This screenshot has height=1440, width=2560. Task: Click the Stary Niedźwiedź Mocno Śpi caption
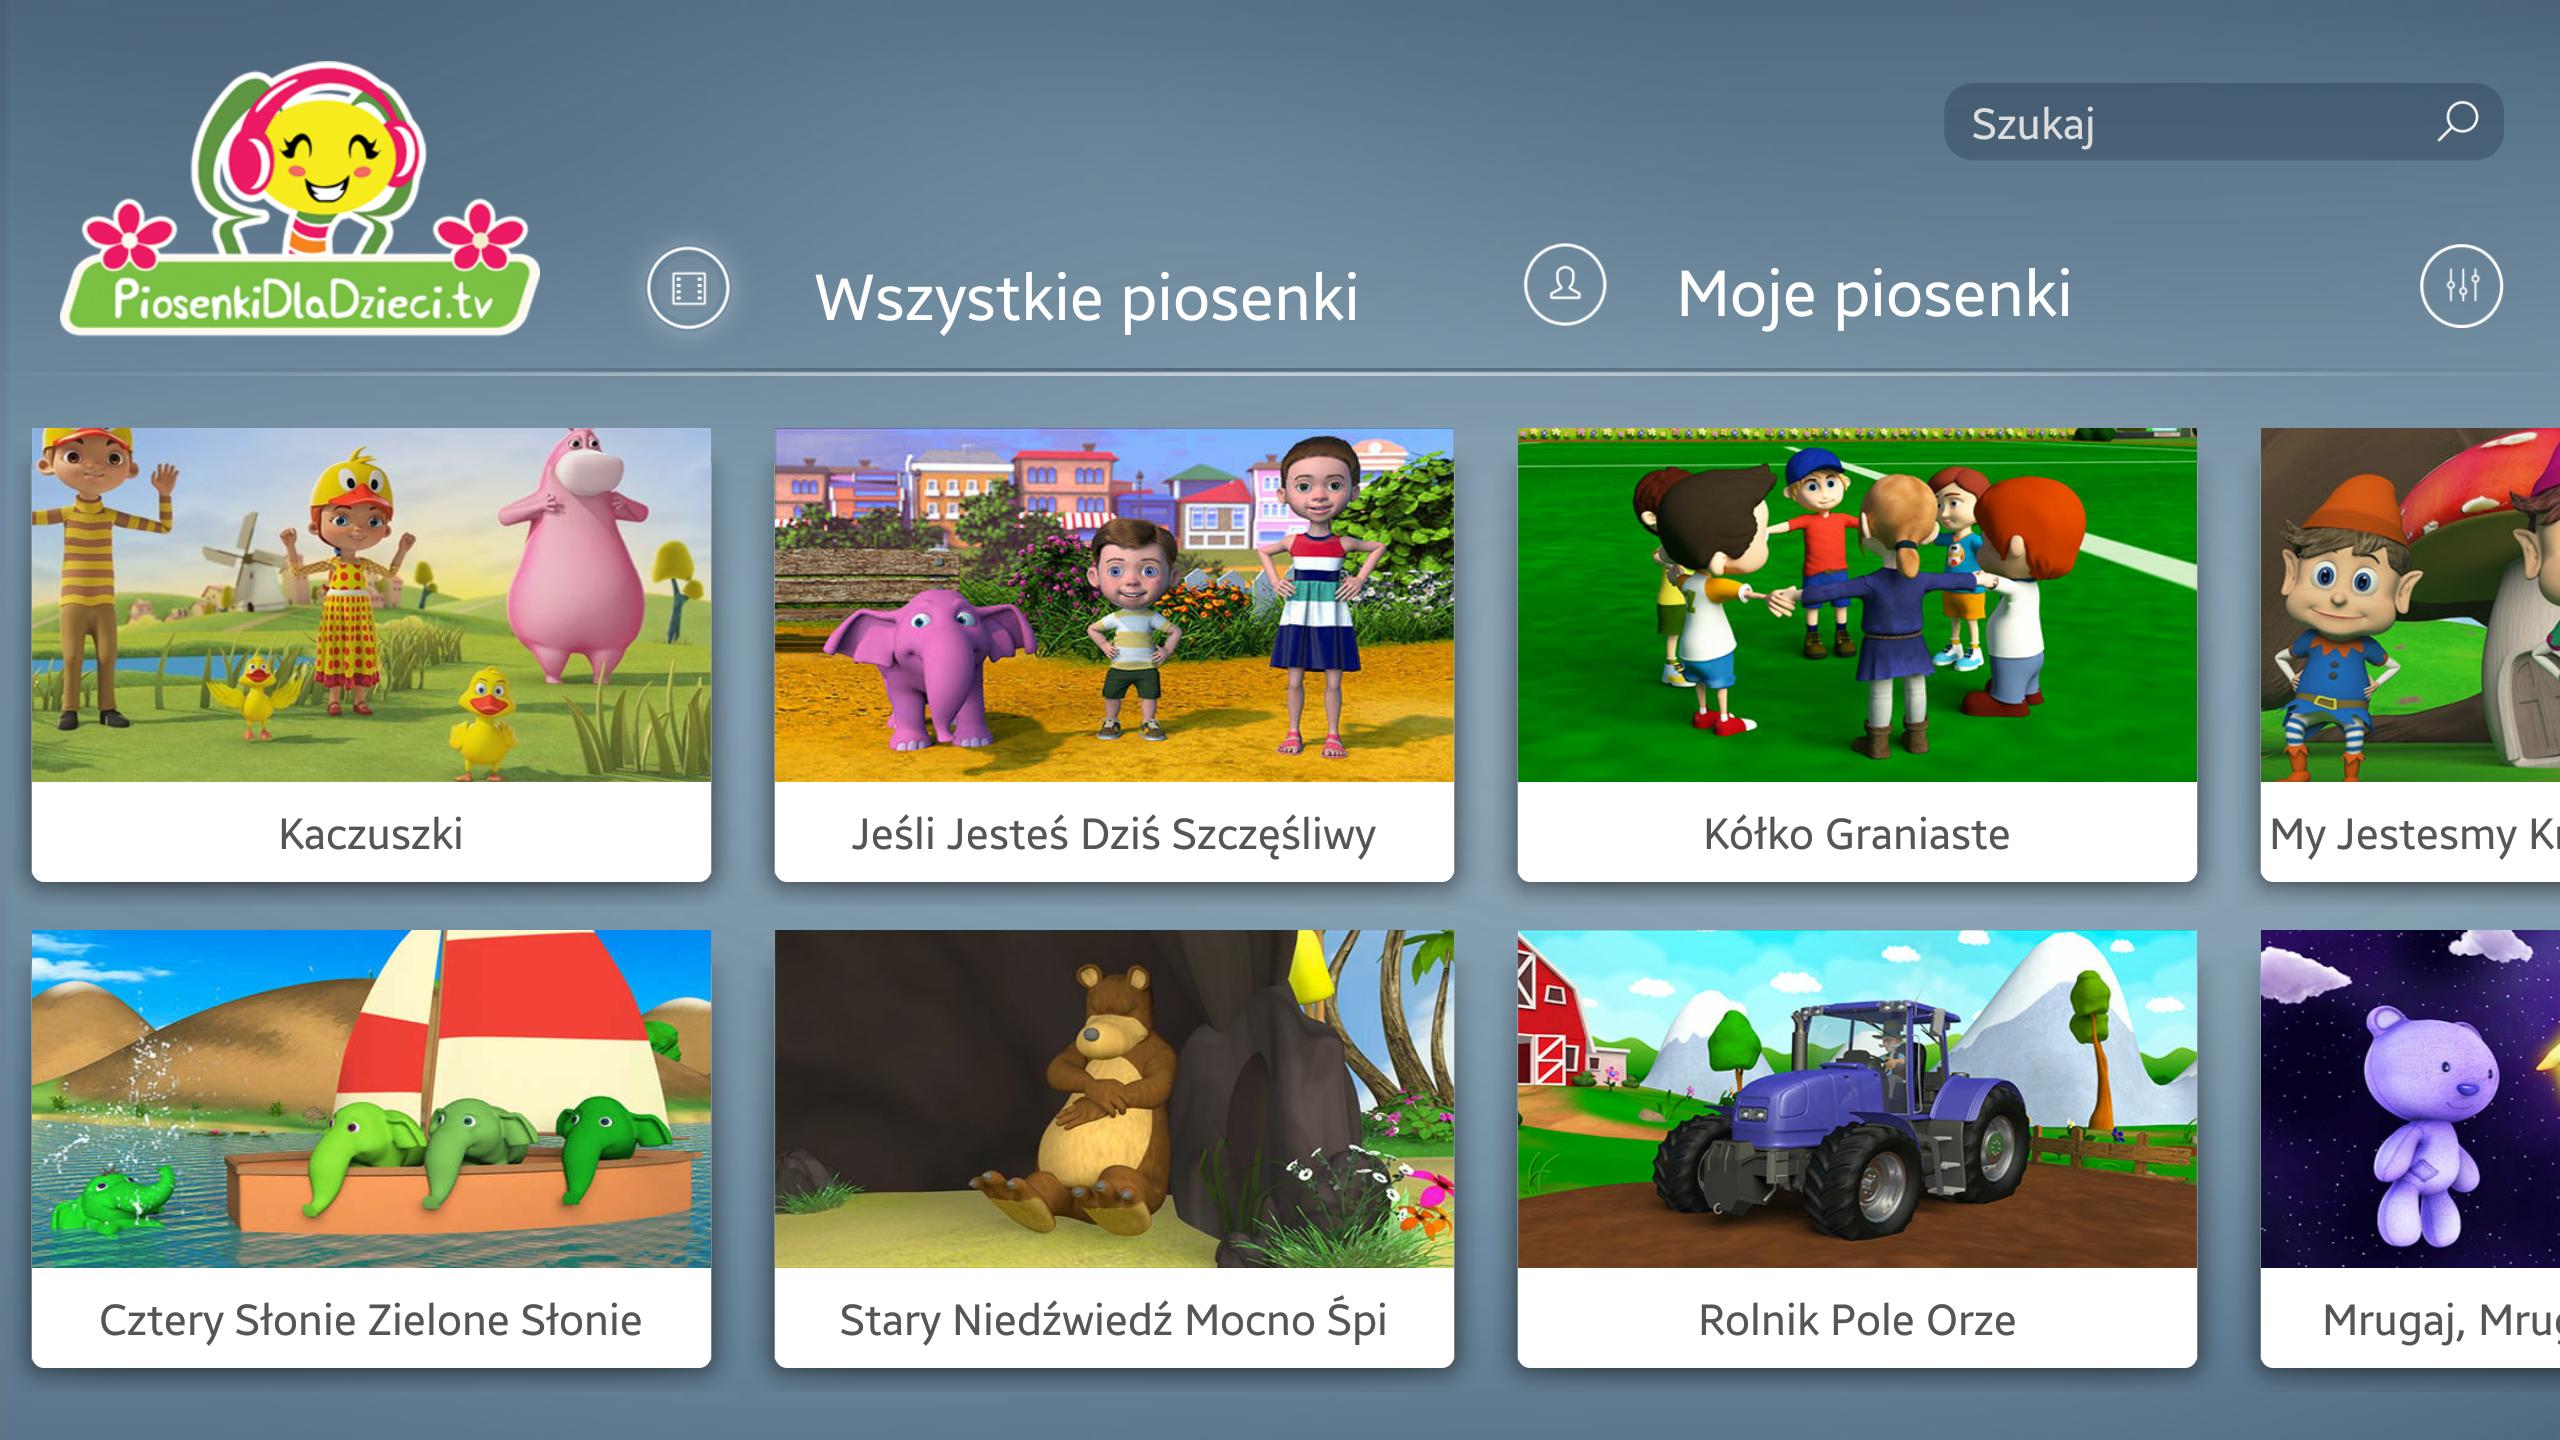[x=1114, y=1320]
